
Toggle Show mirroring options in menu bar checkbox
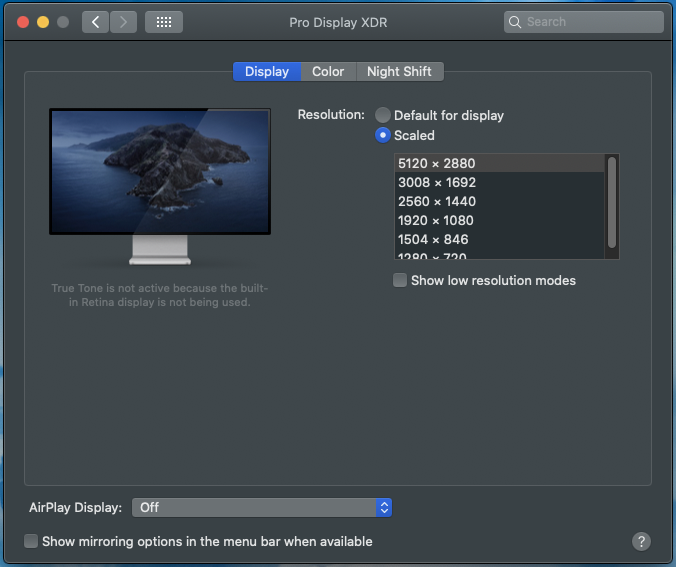(x=31, y=541)
